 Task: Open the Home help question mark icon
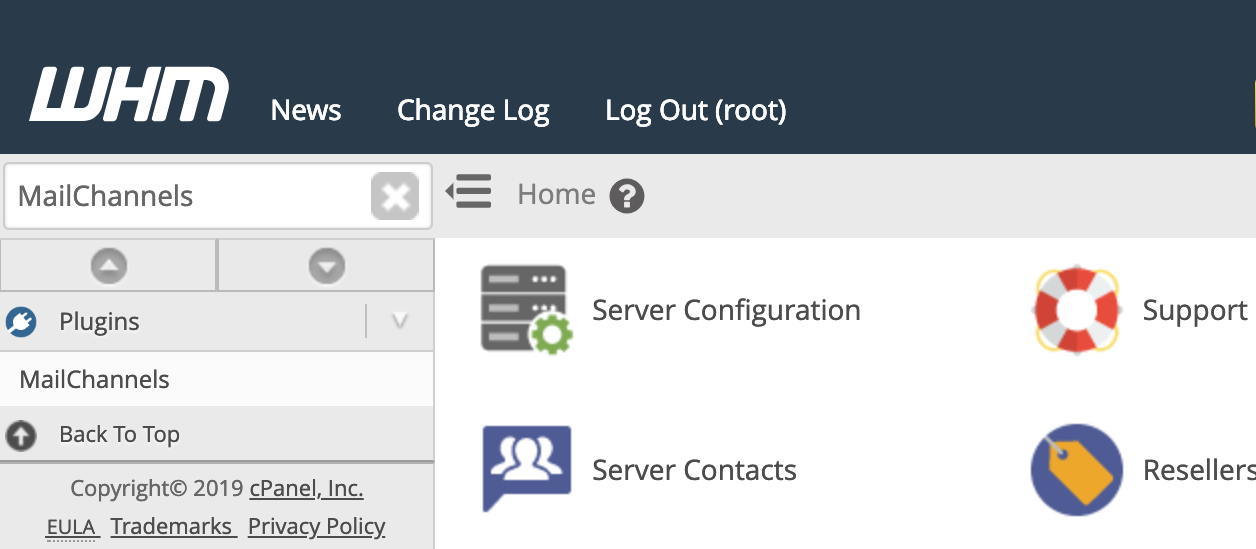627,195
